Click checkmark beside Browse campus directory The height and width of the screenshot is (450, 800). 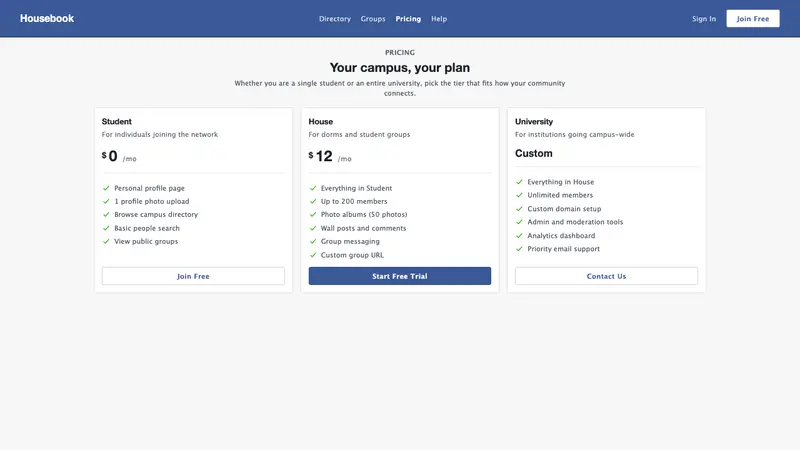(106, 215)
